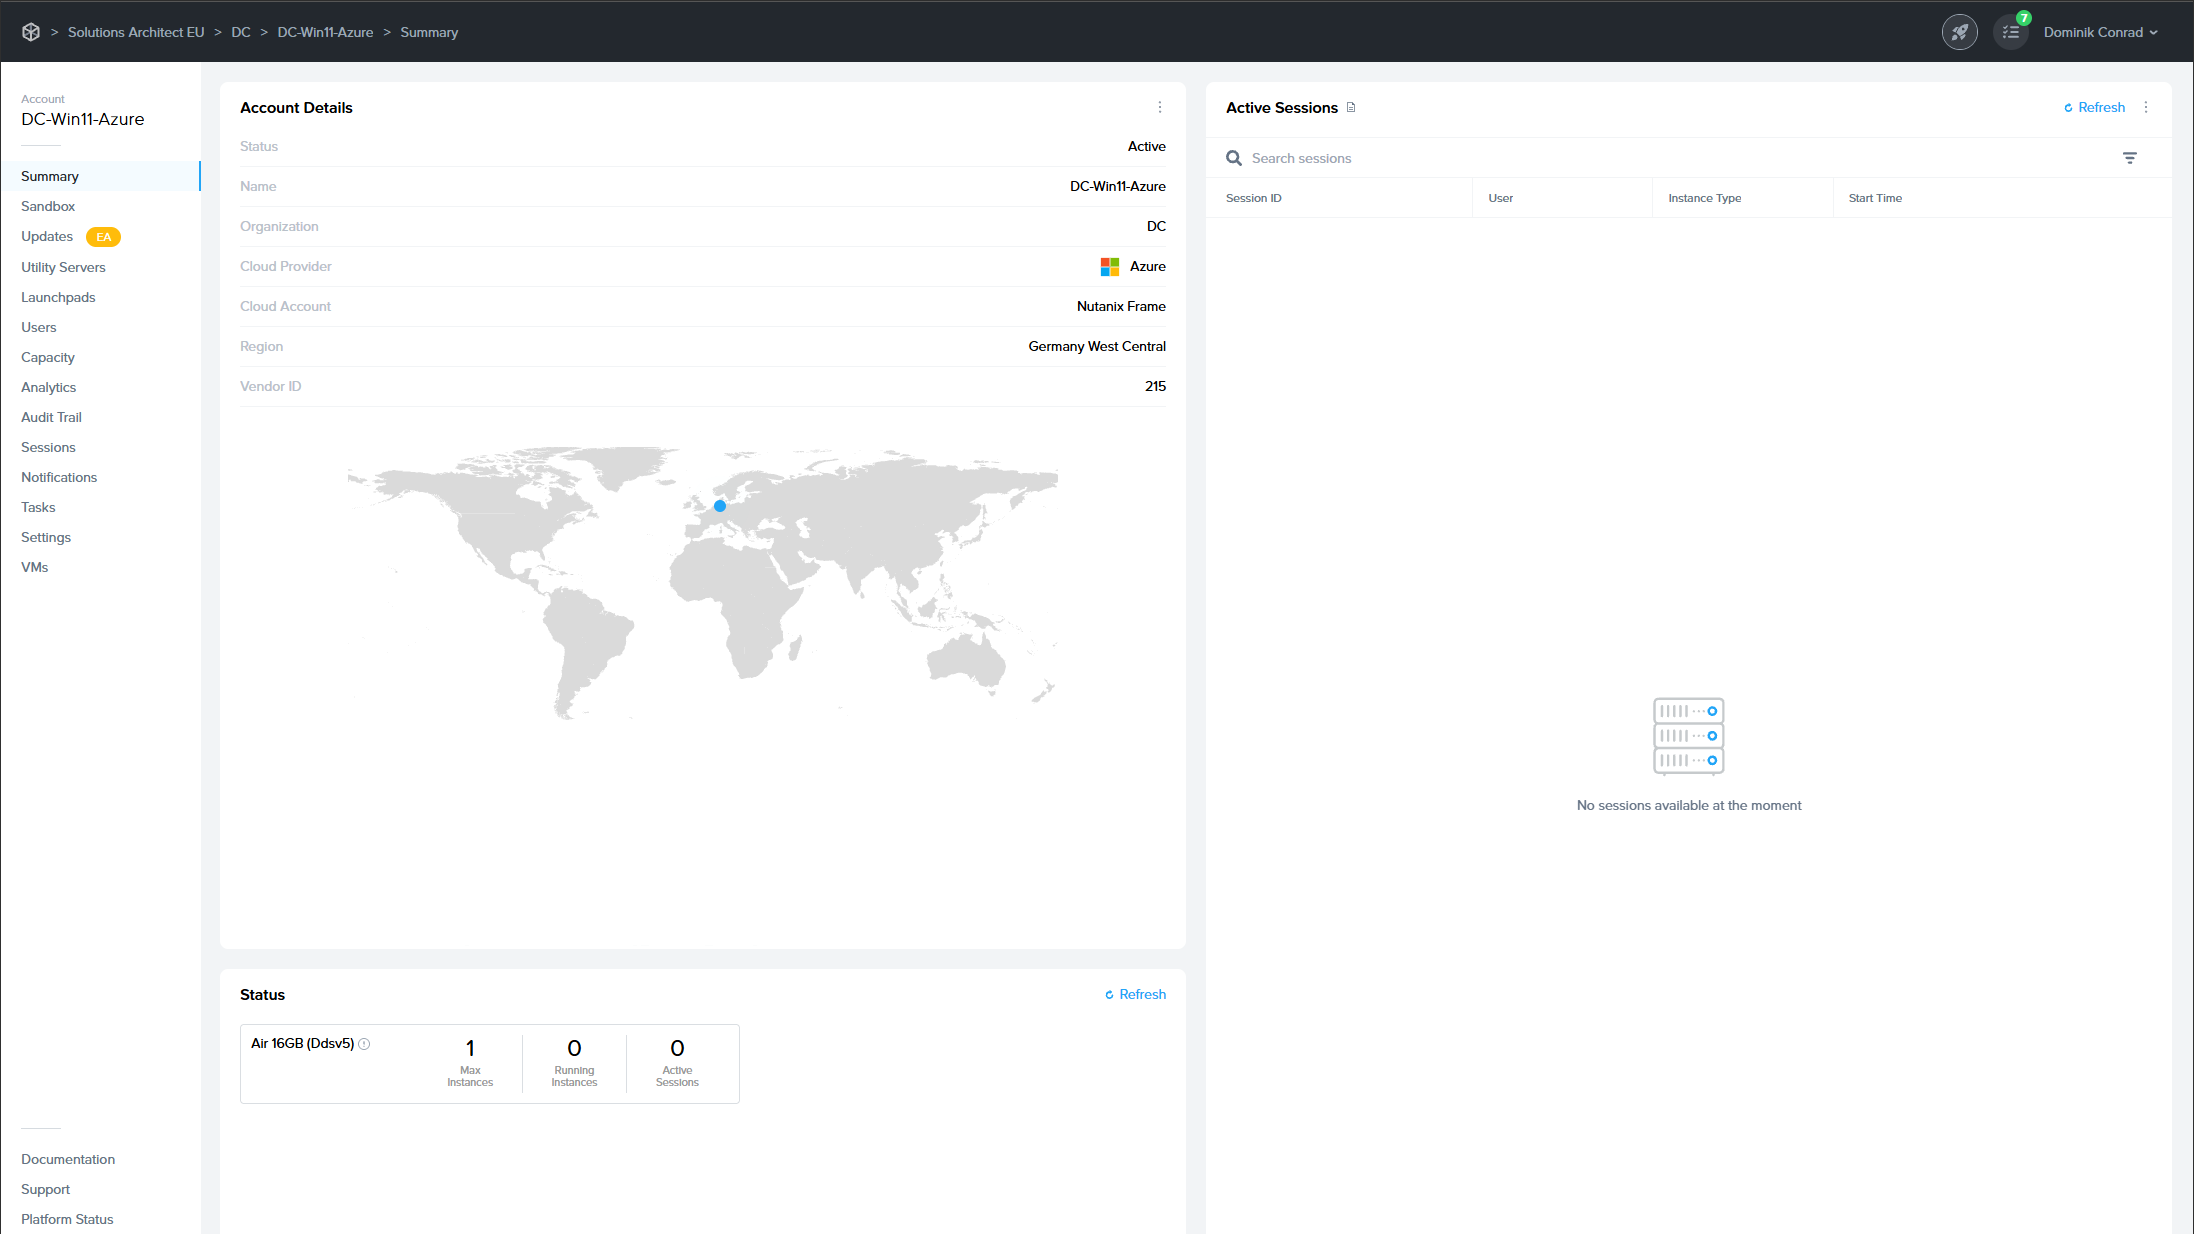Open Sandbox in the sidebar
The image size is (2194, 1234).
48,206
